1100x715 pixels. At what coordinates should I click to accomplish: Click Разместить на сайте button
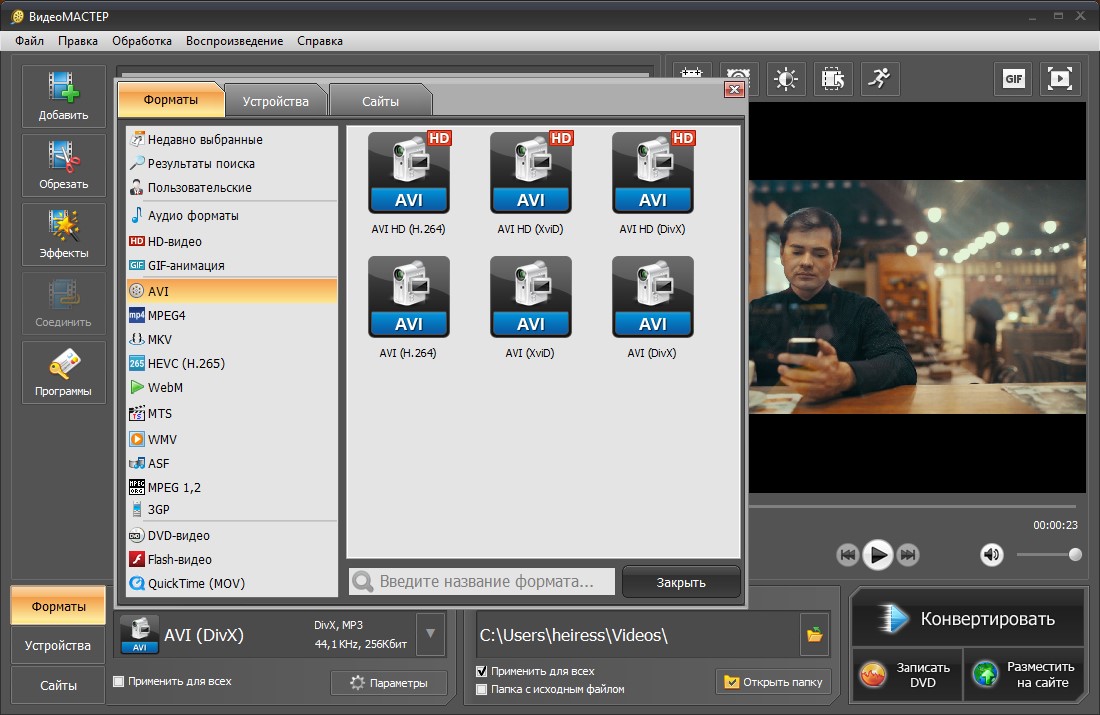click(x=1025, y=674)
